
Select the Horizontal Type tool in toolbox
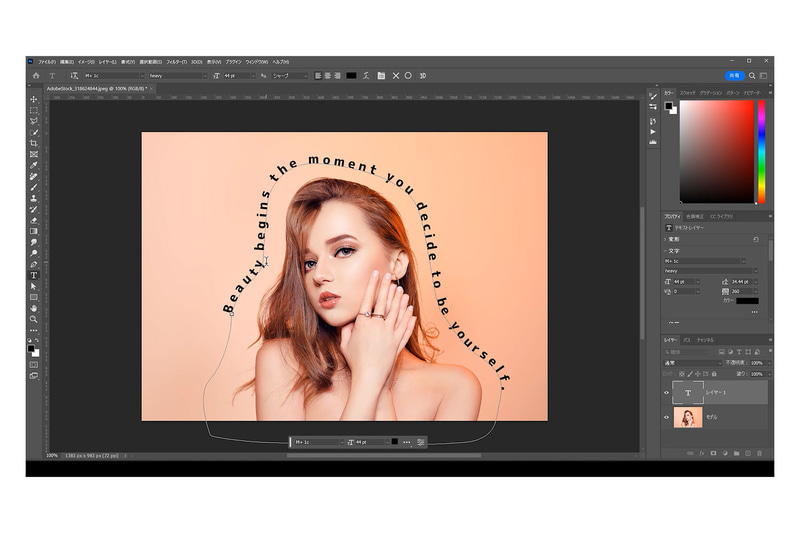click(34, 275)
